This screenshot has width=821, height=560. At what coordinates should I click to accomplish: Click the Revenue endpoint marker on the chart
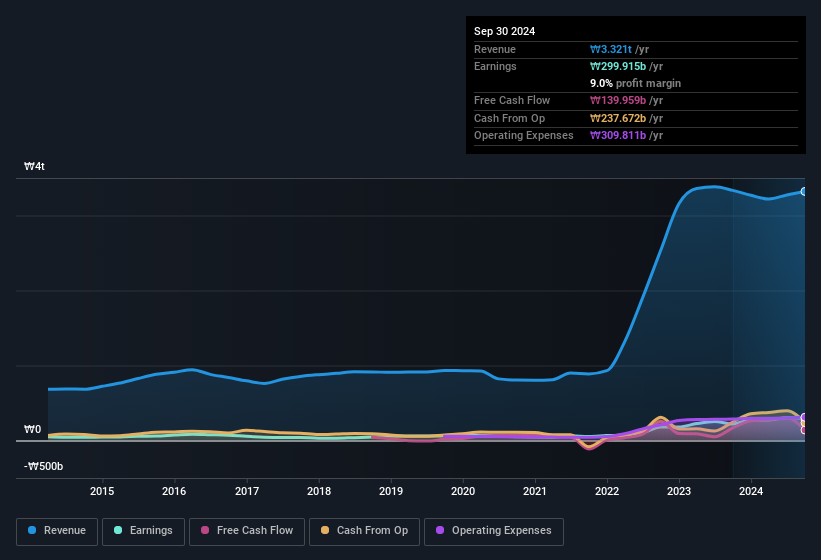pos(803,192)
